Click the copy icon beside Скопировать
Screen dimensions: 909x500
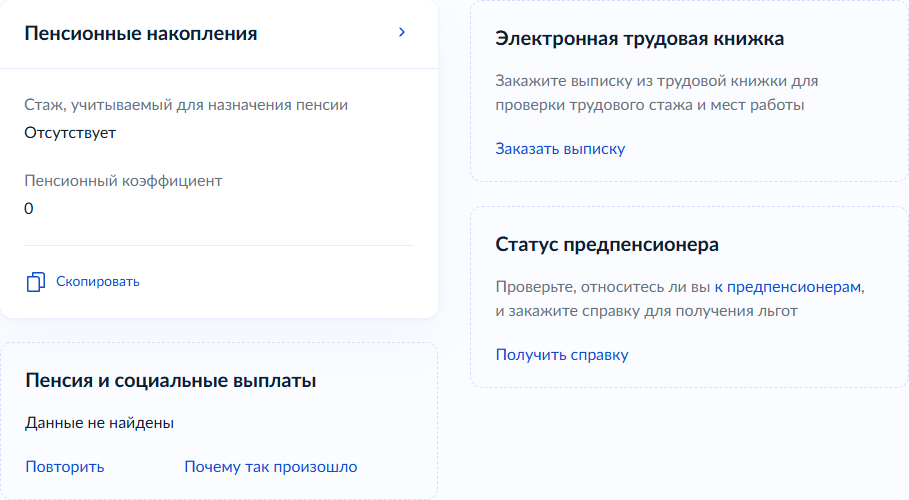(36, 281)
